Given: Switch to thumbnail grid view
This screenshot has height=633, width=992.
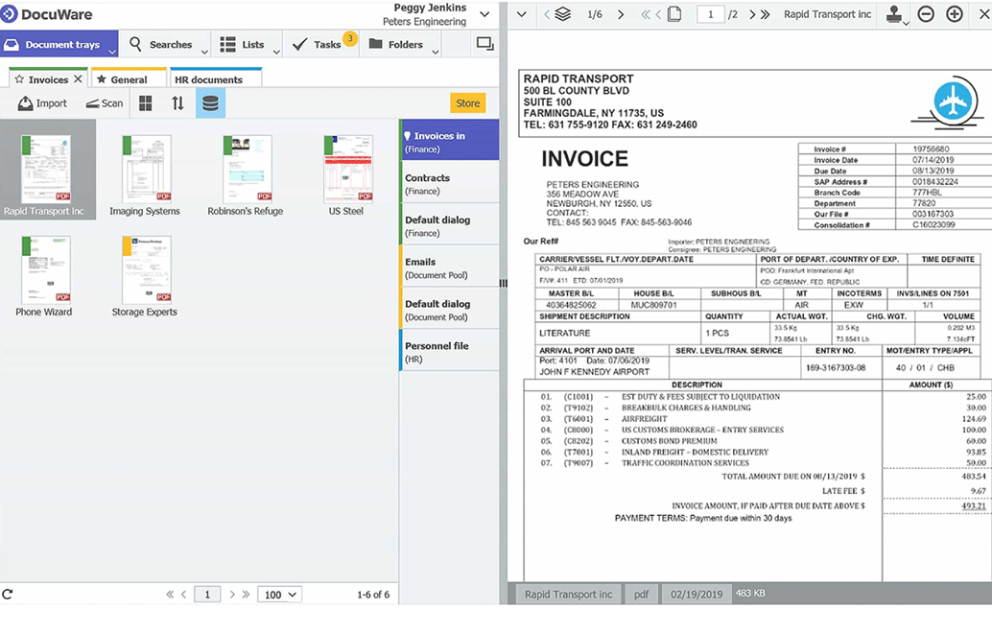Looking at the screenshot, I should (x=146, y=103).
